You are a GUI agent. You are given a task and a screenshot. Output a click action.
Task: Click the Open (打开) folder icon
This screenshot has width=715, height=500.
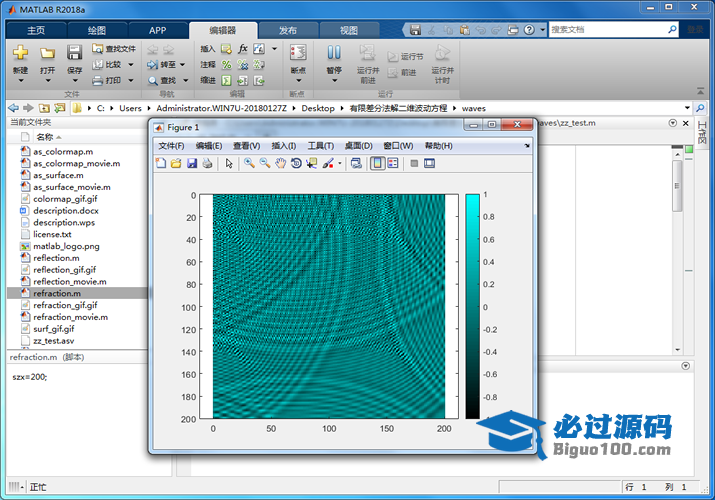(x=47, y=53)
